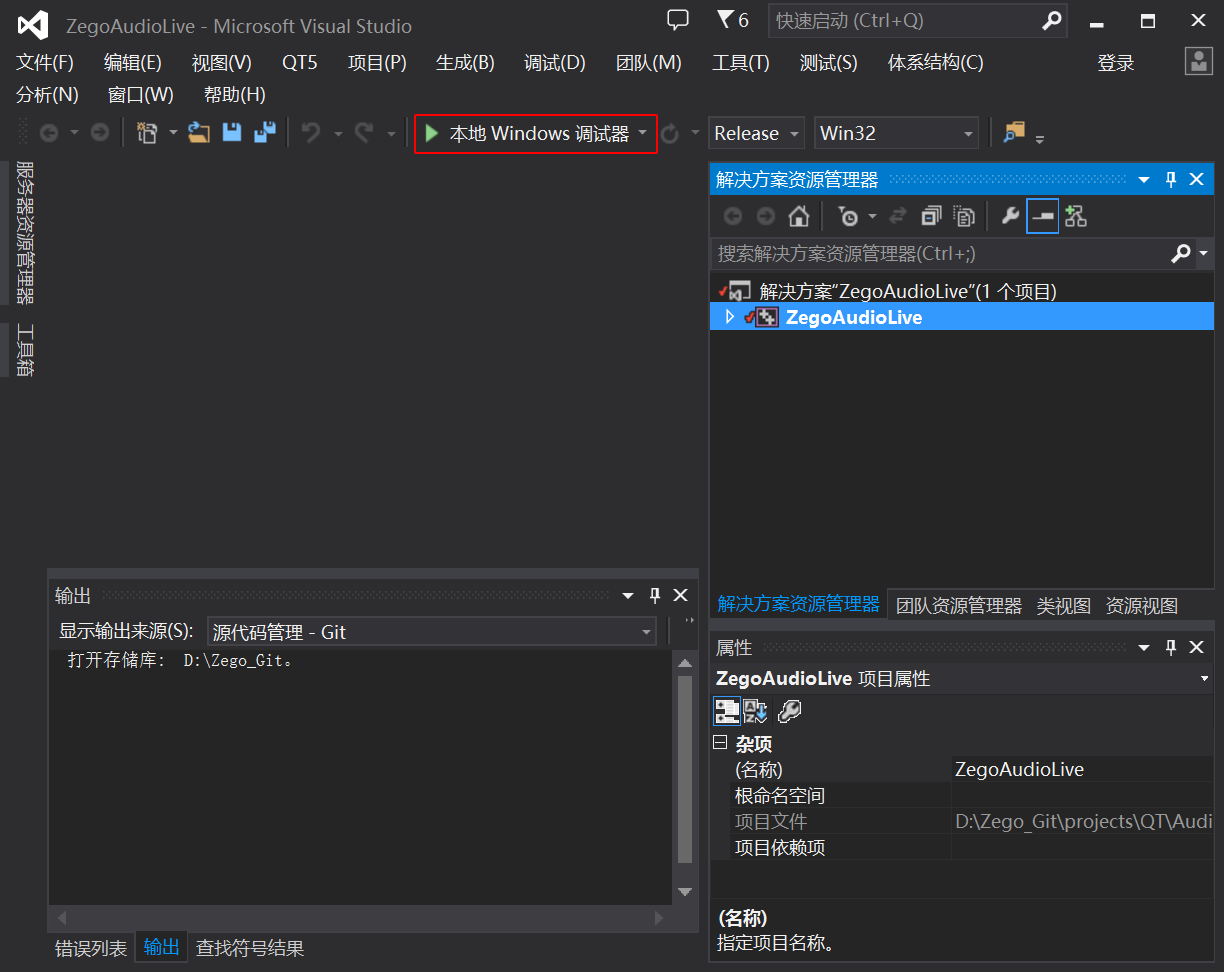Close the Output panel
Image resolution: width=1224 pixels, height=972 pixels.
(681, 595)
